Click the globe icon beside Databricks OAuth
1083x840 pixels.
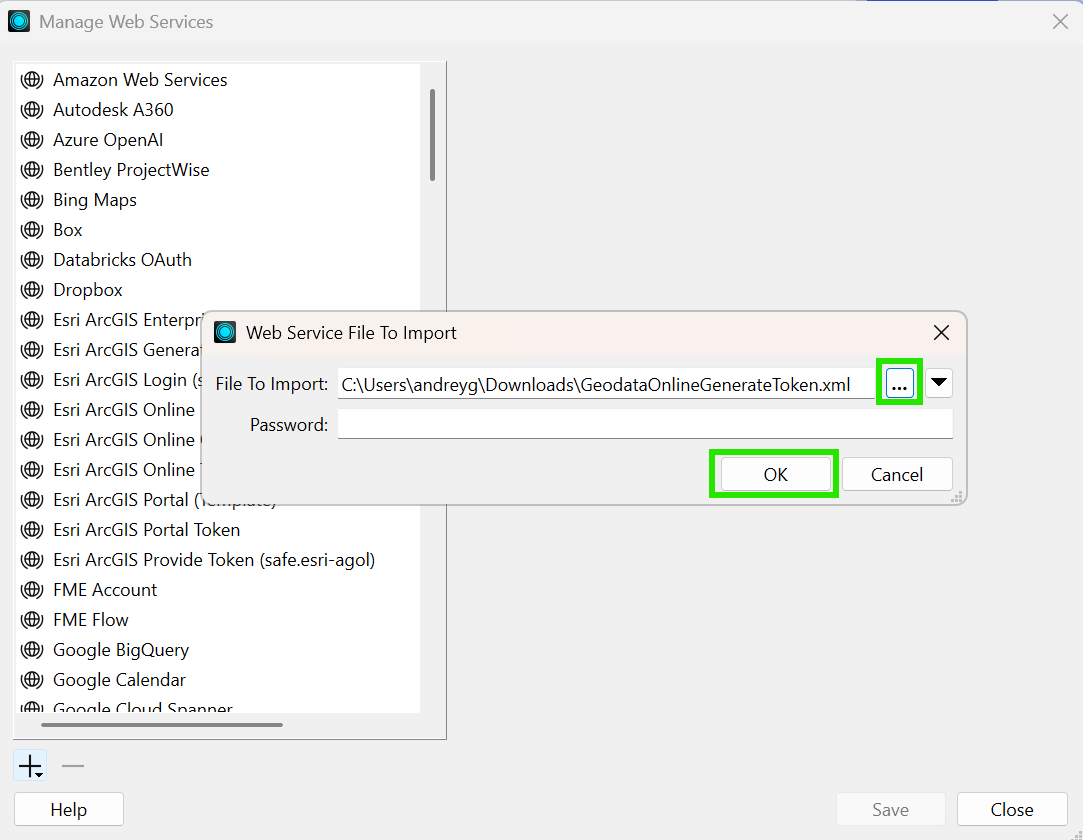pos(32,260)
